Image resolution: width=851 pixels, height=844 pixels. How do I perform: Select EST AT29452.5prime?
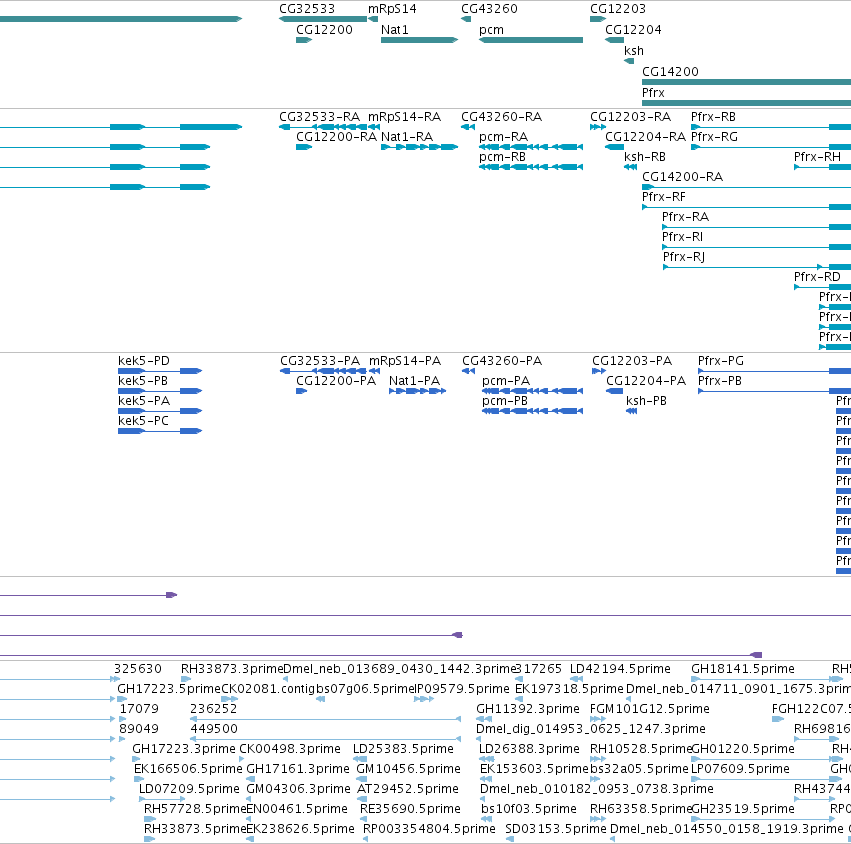point(408,789)
